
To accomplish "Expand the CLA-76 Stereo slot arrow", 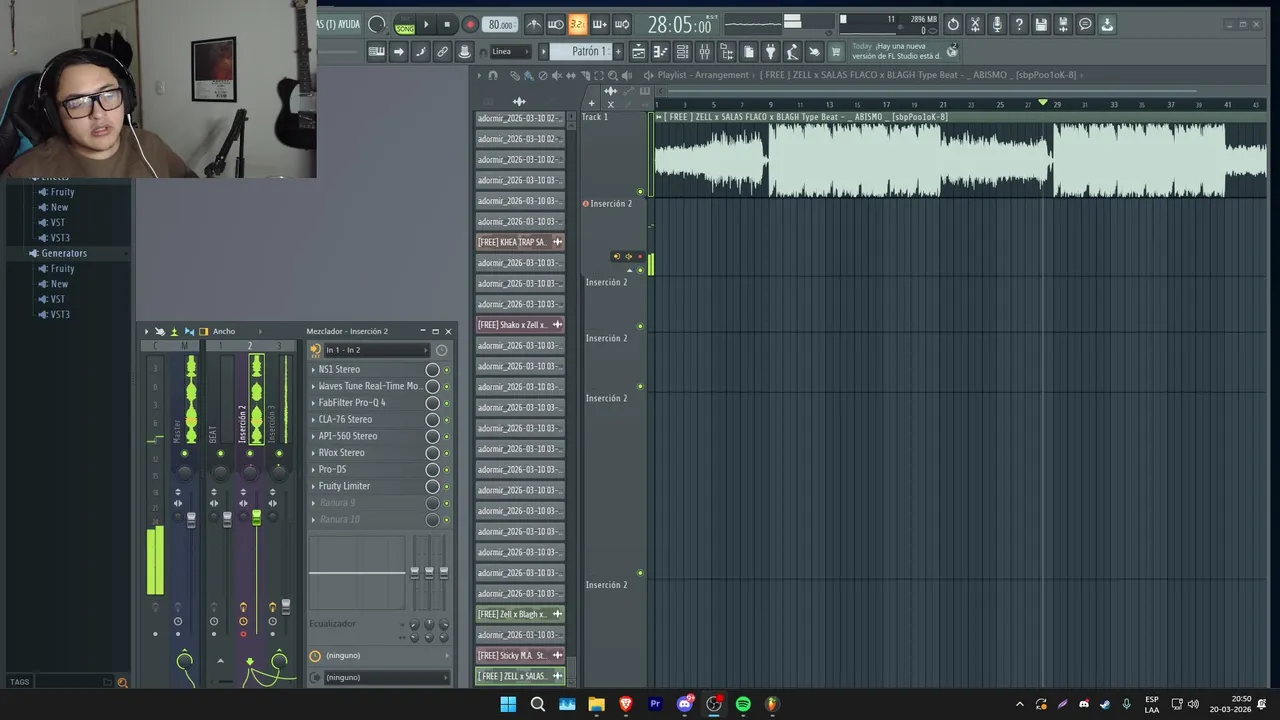I will [313, 419].
